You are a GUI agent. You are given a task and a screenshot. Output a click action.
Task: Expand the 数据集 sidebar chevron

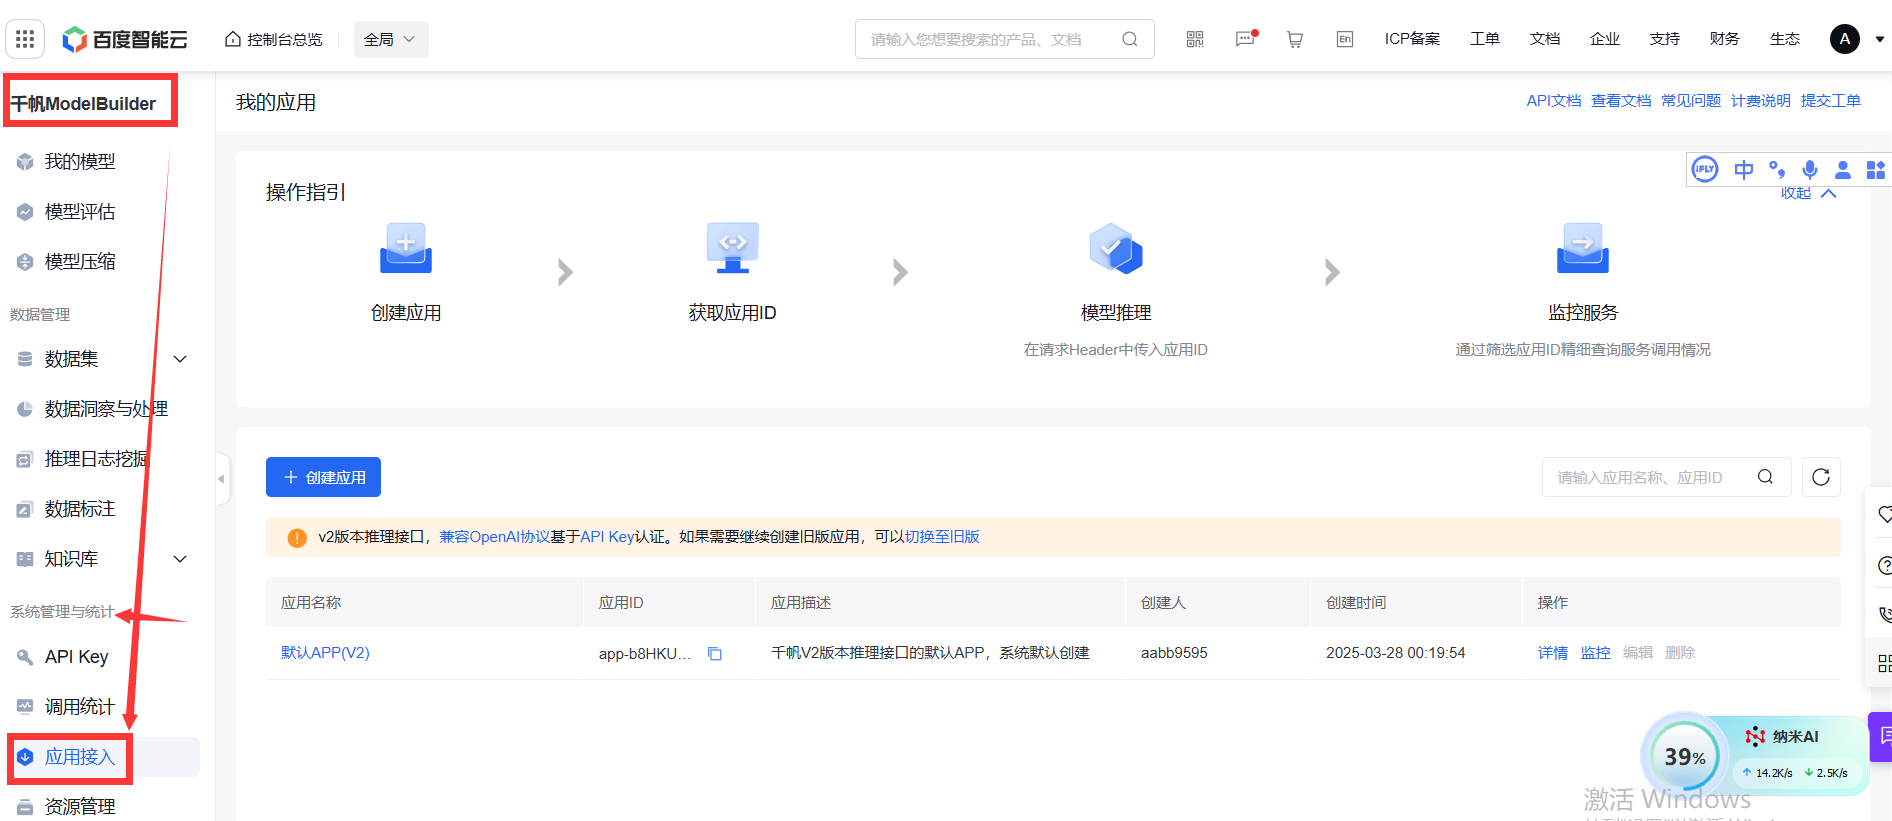pyautogui.click(x=180, y=359)
